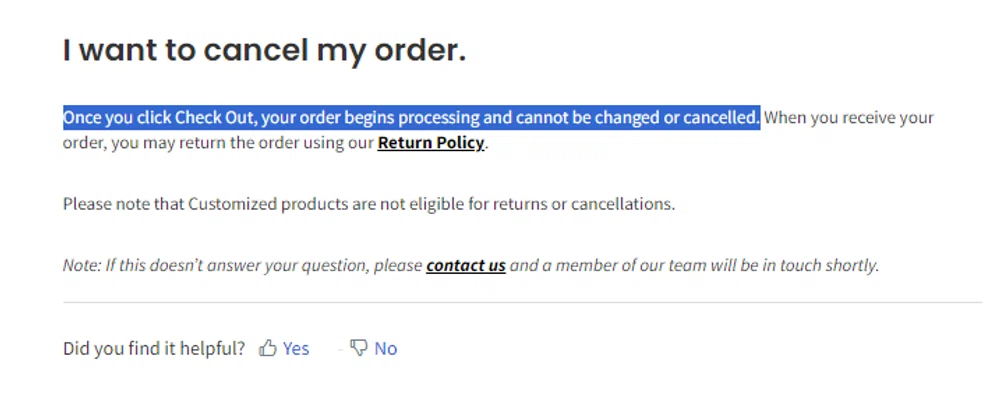Click the thumbs down icon
Image resolution: width=1000 pixels, height=404 pixels.
point(358,348)
